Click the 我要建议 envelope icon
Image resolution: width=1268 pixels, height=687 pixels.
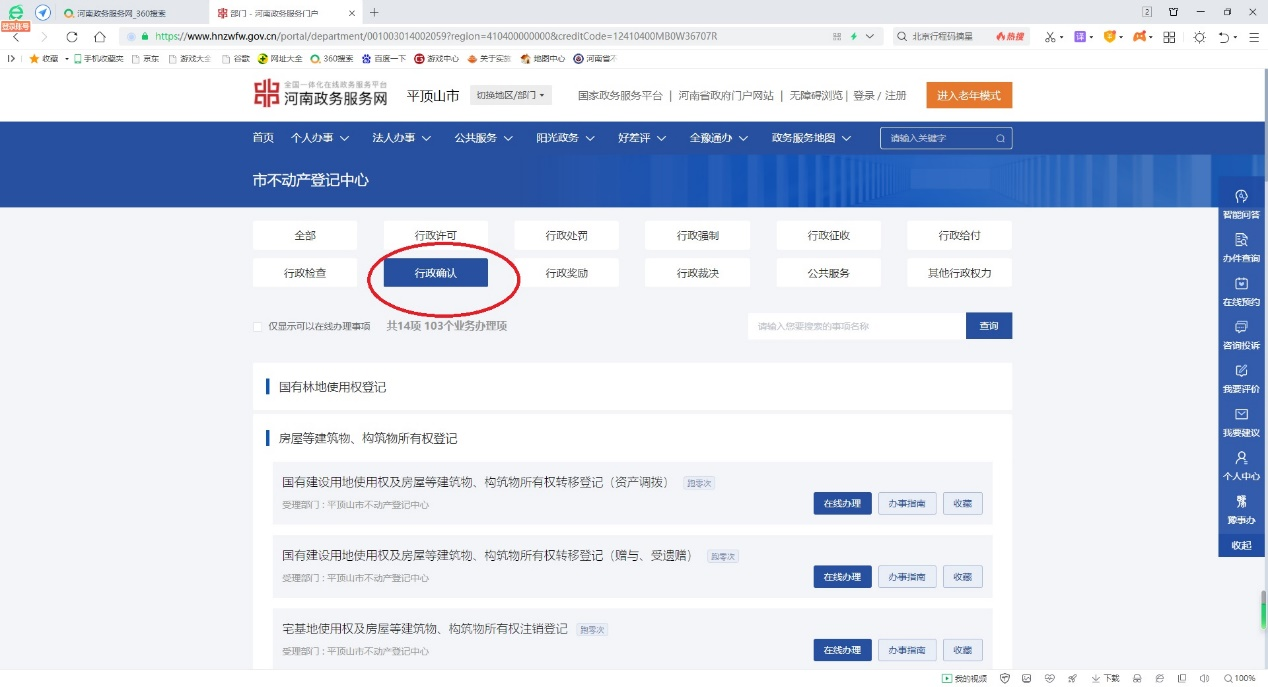1241,415
